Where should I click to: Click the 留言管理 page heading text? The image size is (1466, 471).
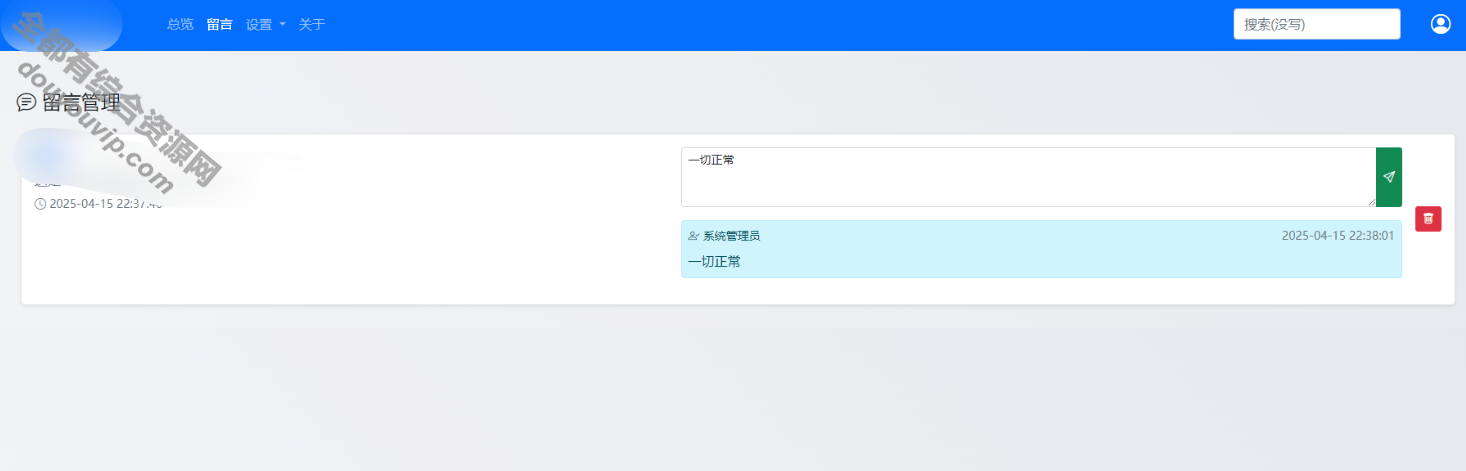click(81, 103)
